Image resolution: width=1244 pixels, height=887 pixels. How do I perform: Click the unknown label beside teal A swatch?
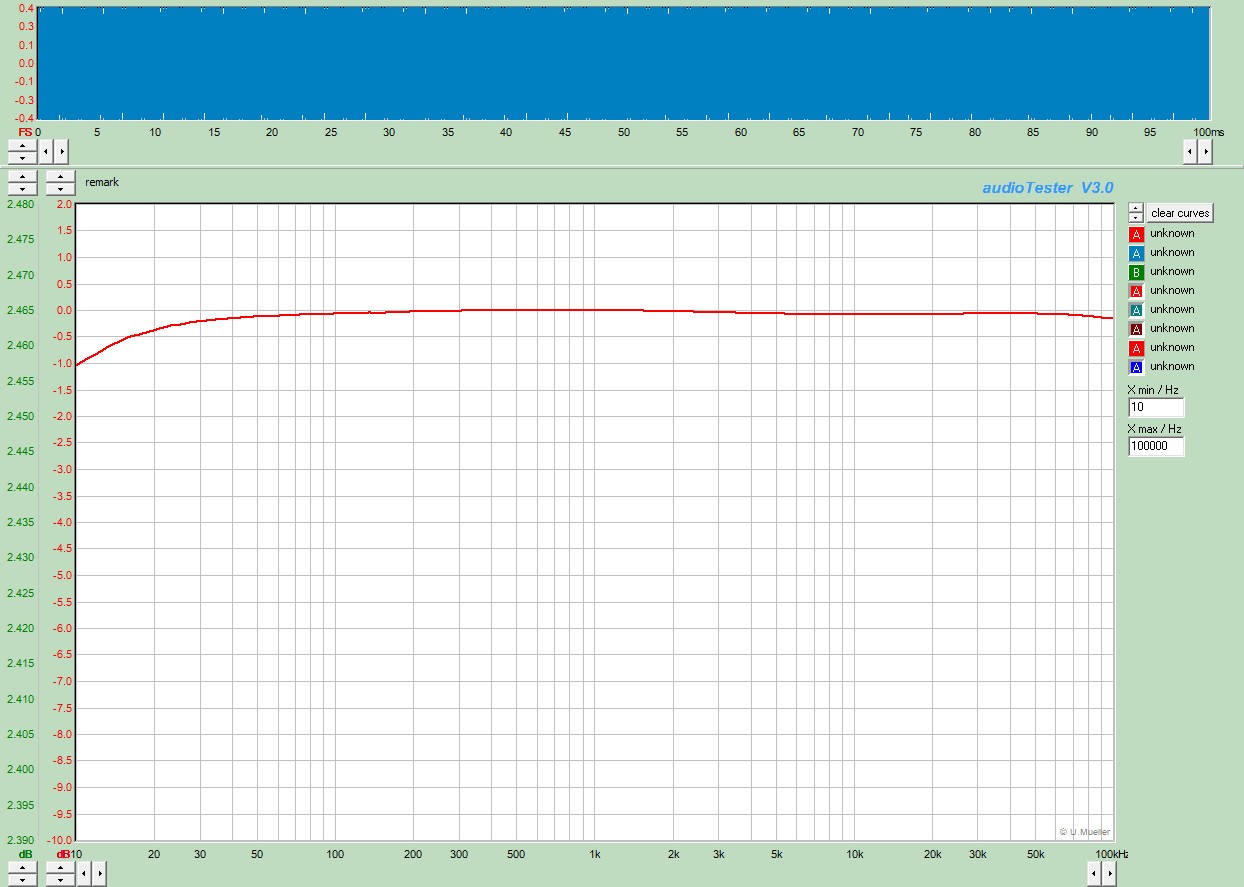[x=1172, y=309]
